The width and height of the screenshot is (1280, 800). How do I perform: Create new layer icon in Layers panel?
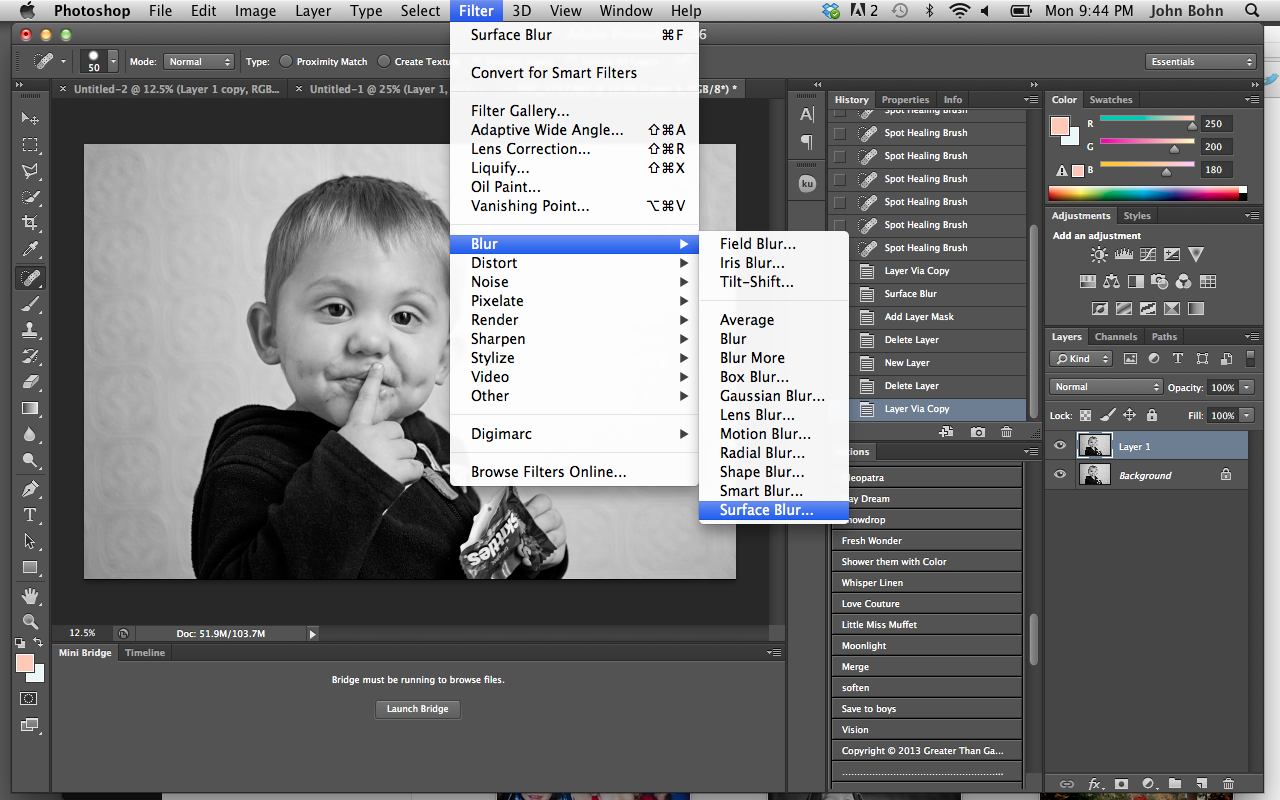point(1202,784)
